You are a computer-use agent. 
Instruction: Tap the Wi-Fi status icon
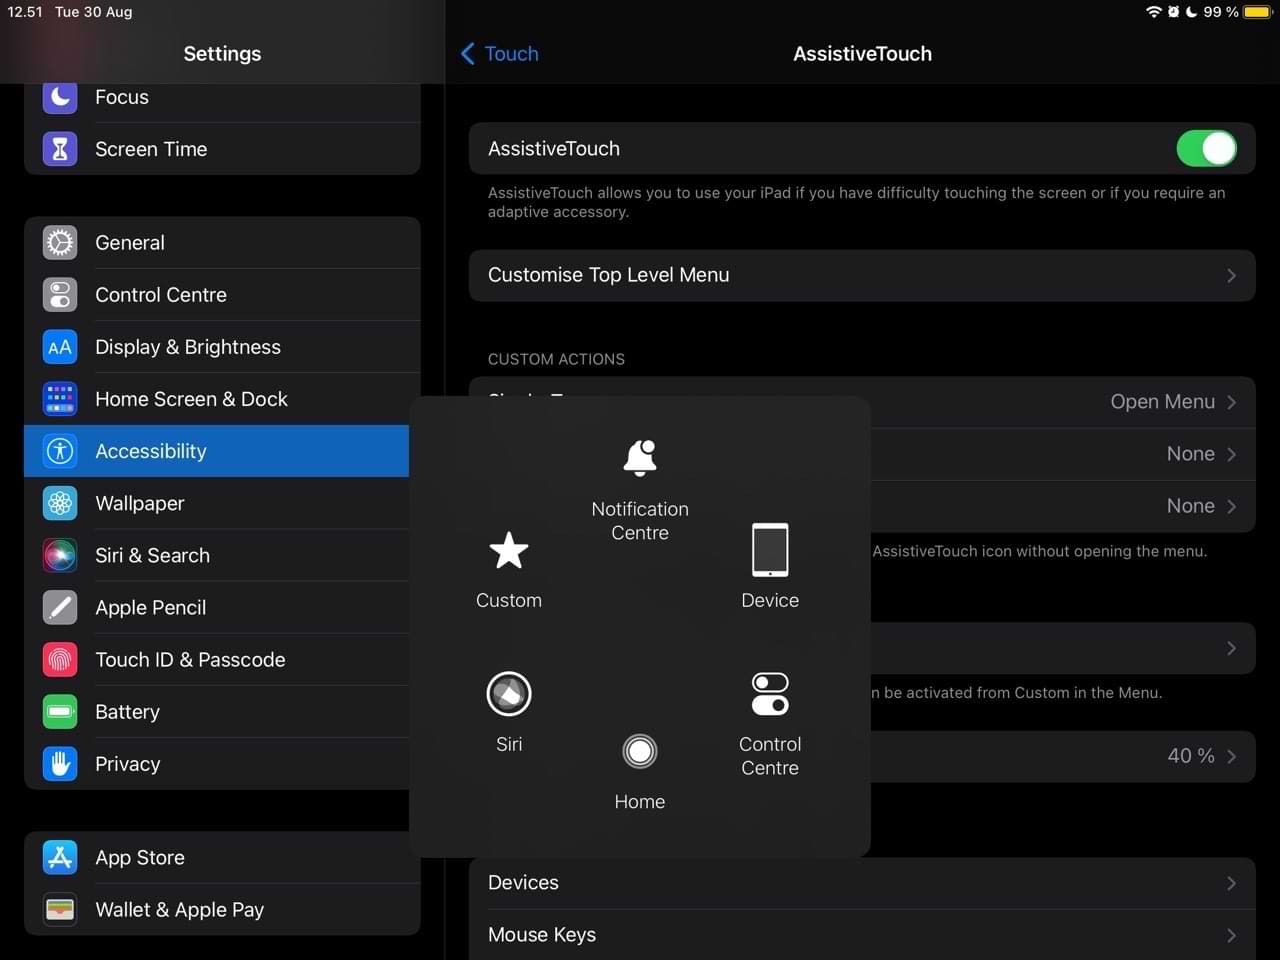click(x=1154, y=12)
